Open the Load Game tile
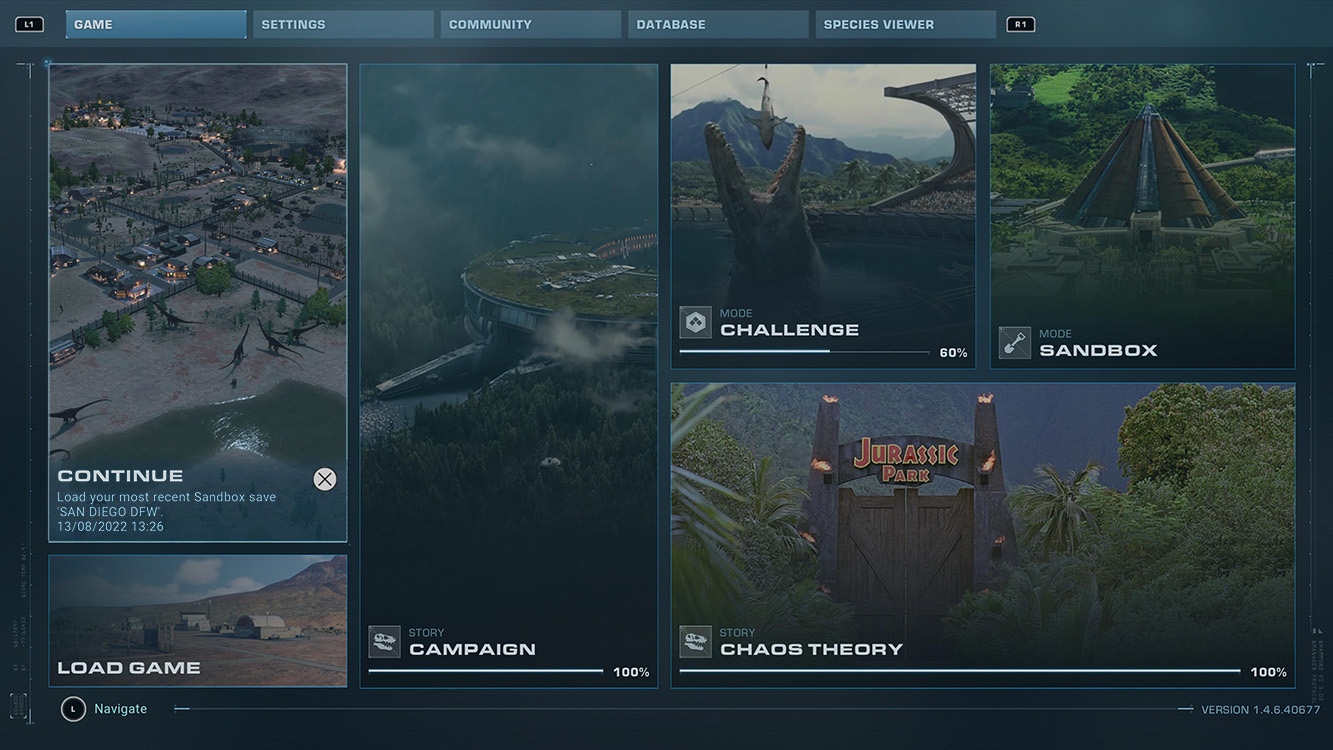This screenshot has width=1333, height=750. point(198,621)
